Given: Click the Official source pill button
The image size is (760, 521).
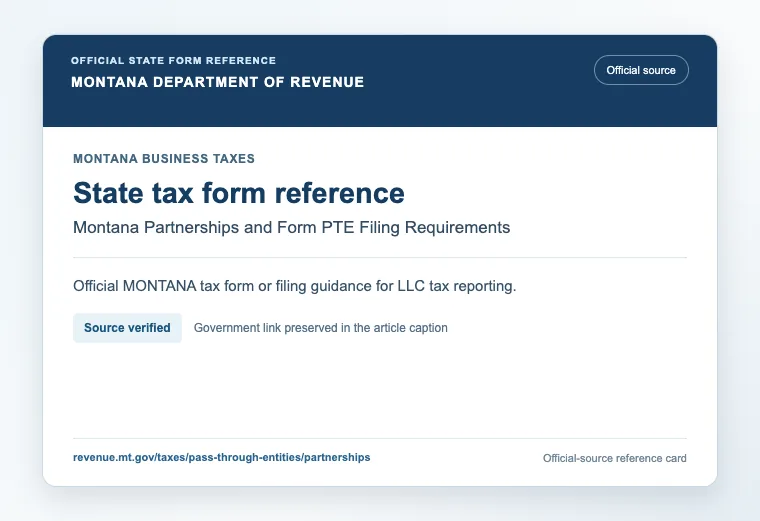Looking at the screenshot, I should click(641, 70).
